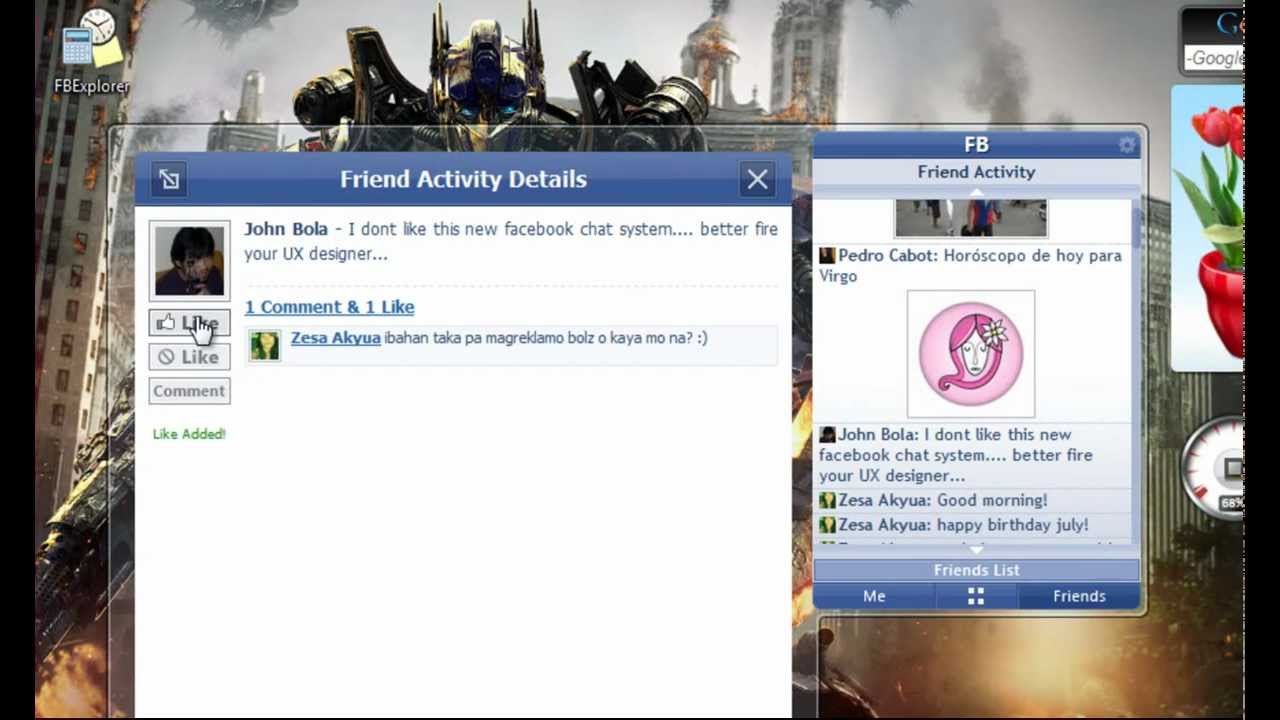Open the FB gadget settings gear
1280x720 pixels.
[x=1127, y=145]
